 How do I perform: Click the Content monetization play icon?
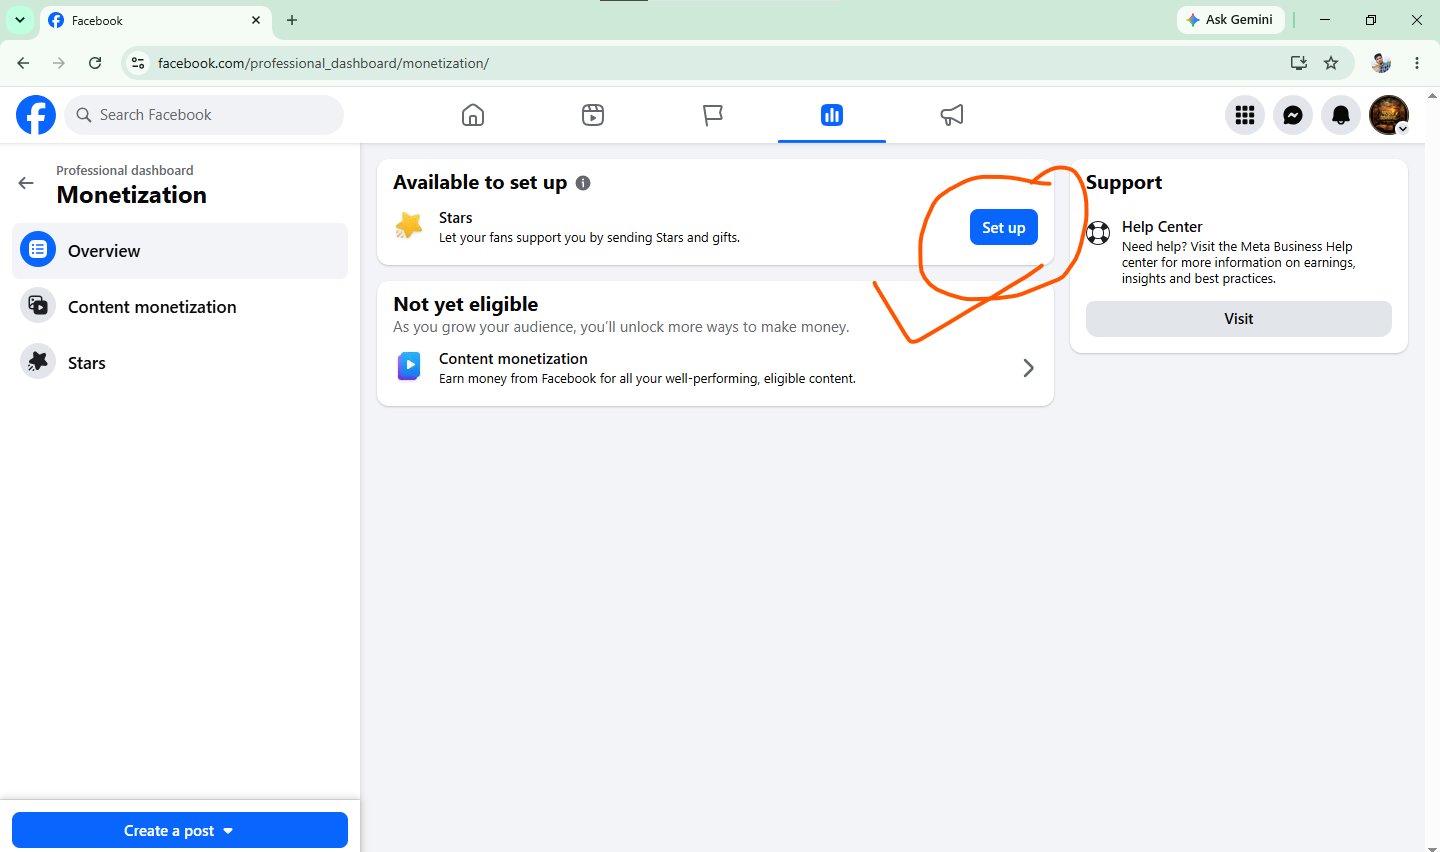click(409, 367)
